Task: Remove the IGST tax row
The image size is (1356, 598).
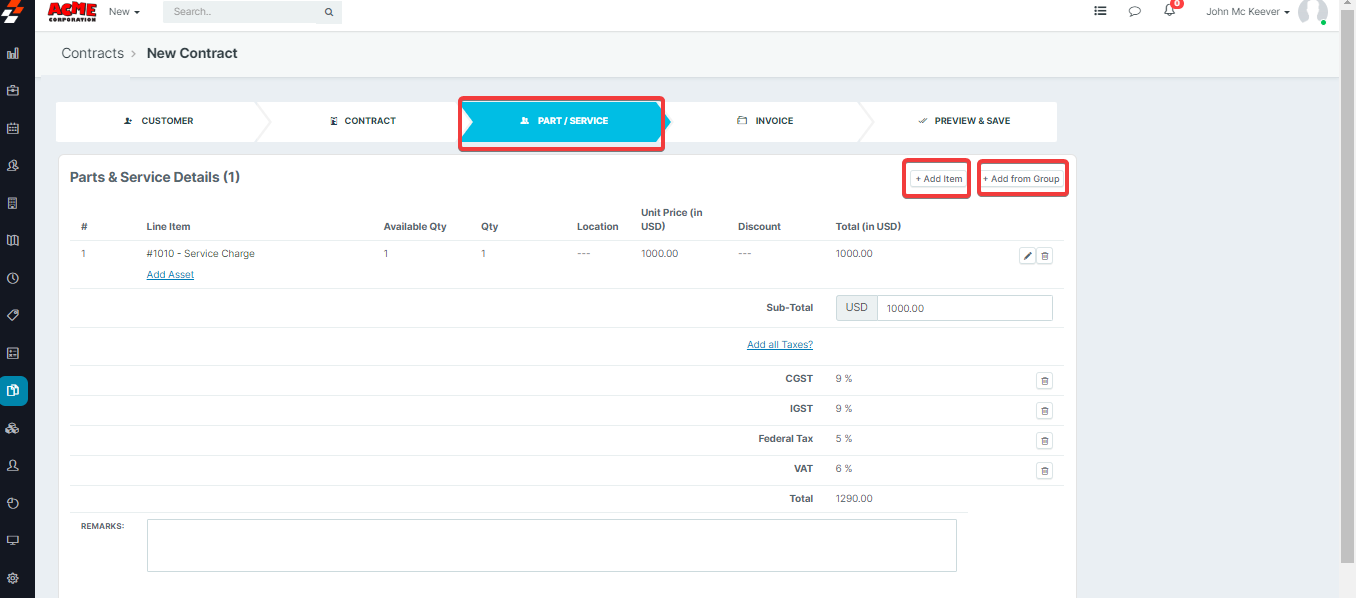Action: click(x=1044, y=411)
